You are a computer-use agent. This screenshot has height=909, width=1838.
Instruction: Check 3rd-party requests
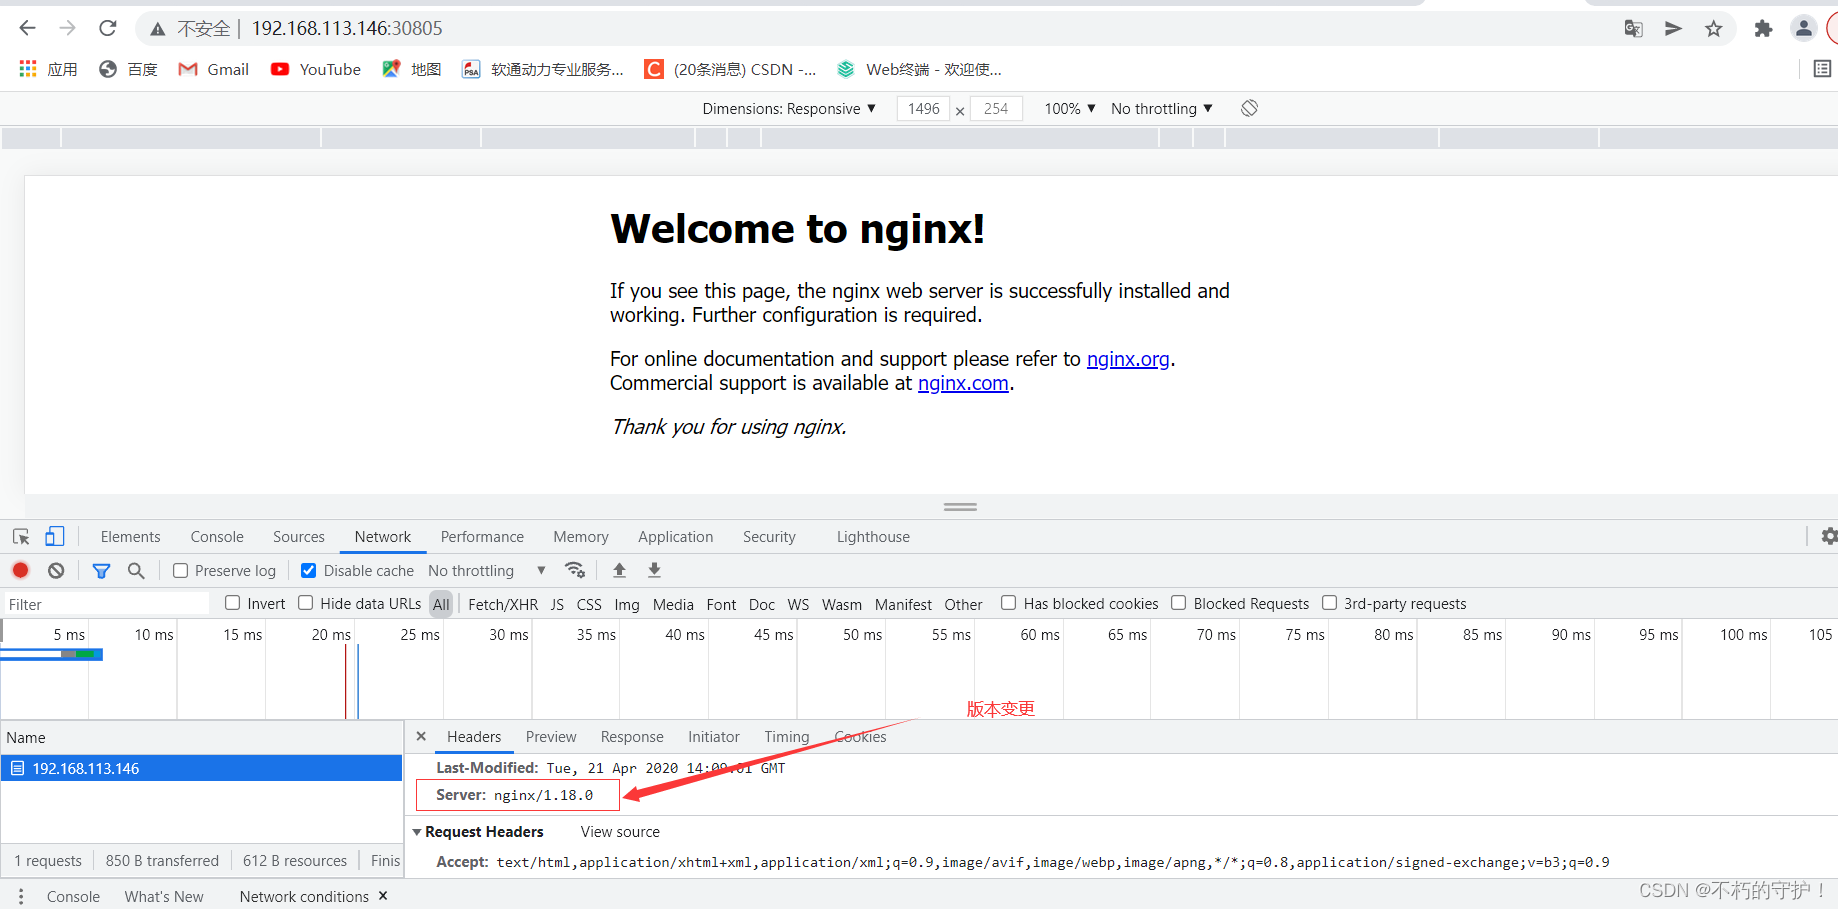[x=1330, y=603]
